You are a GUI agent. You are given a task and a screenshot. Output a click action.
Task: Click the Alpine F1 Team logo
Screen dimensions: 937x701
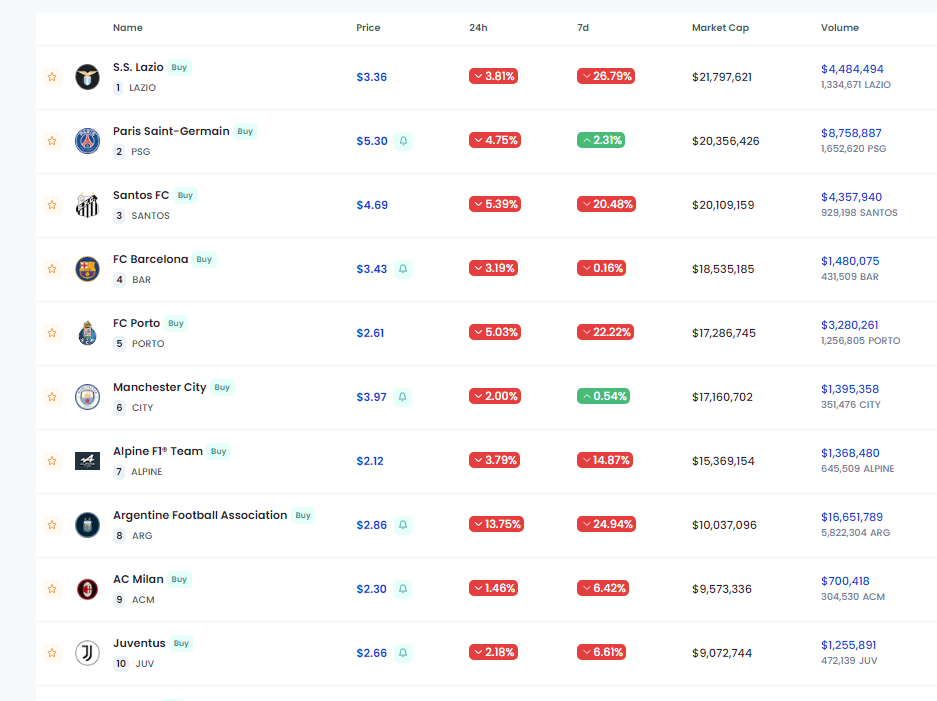click(87, 460)
